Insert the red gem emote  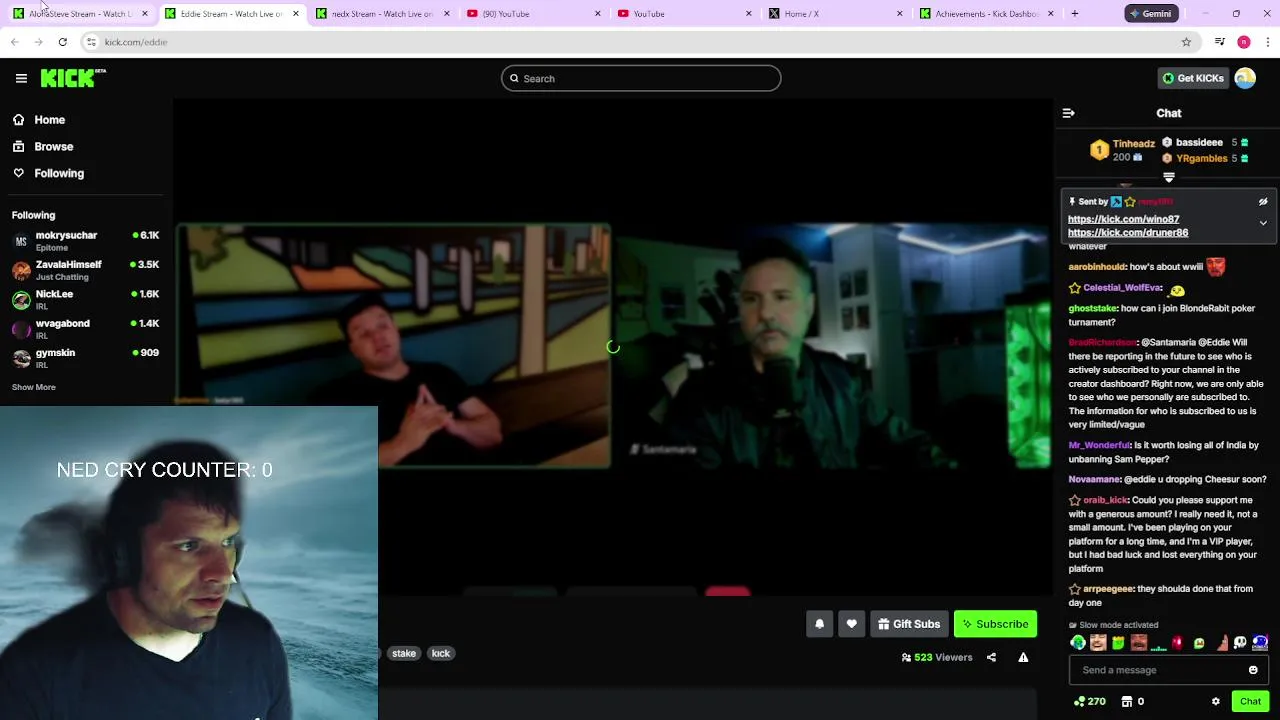pos(1178,643)
